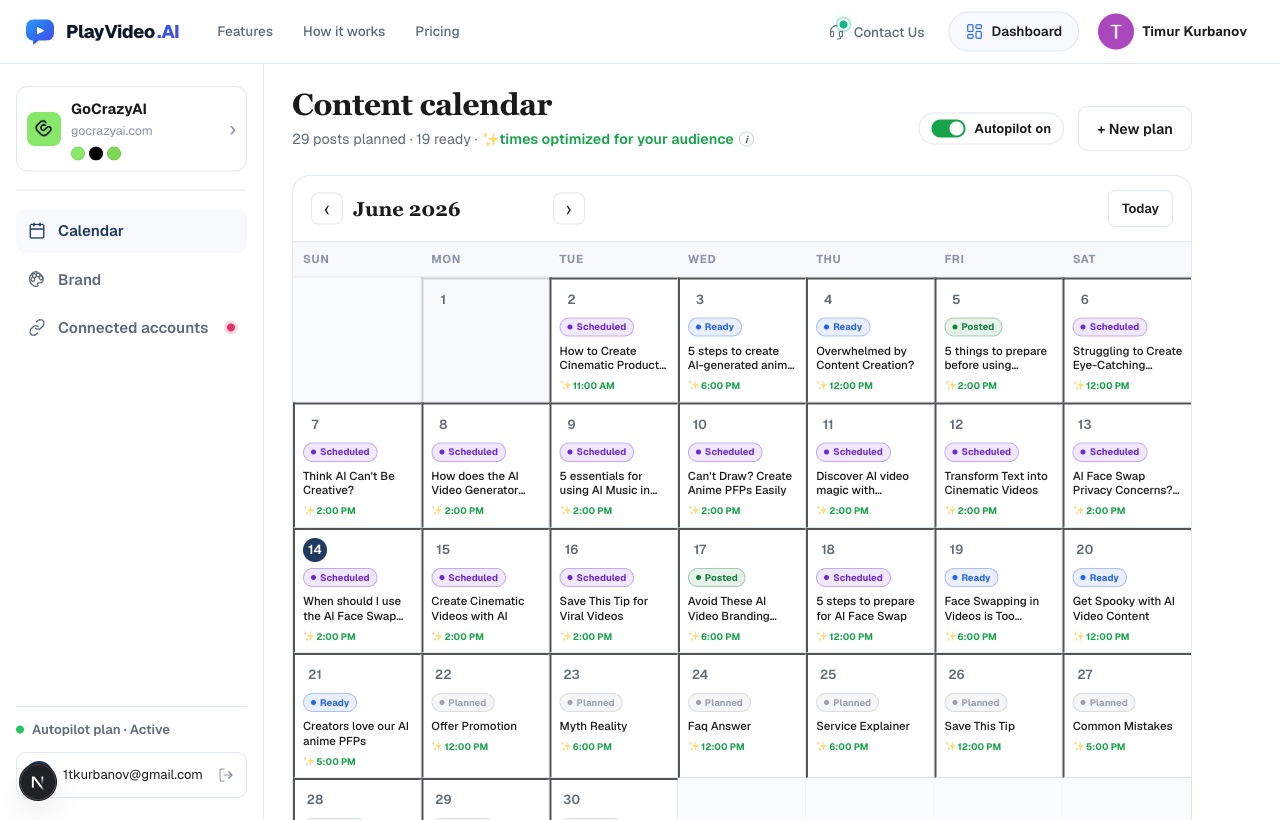Click the red notification dot on Connected accounts

(x=231, y=327)
